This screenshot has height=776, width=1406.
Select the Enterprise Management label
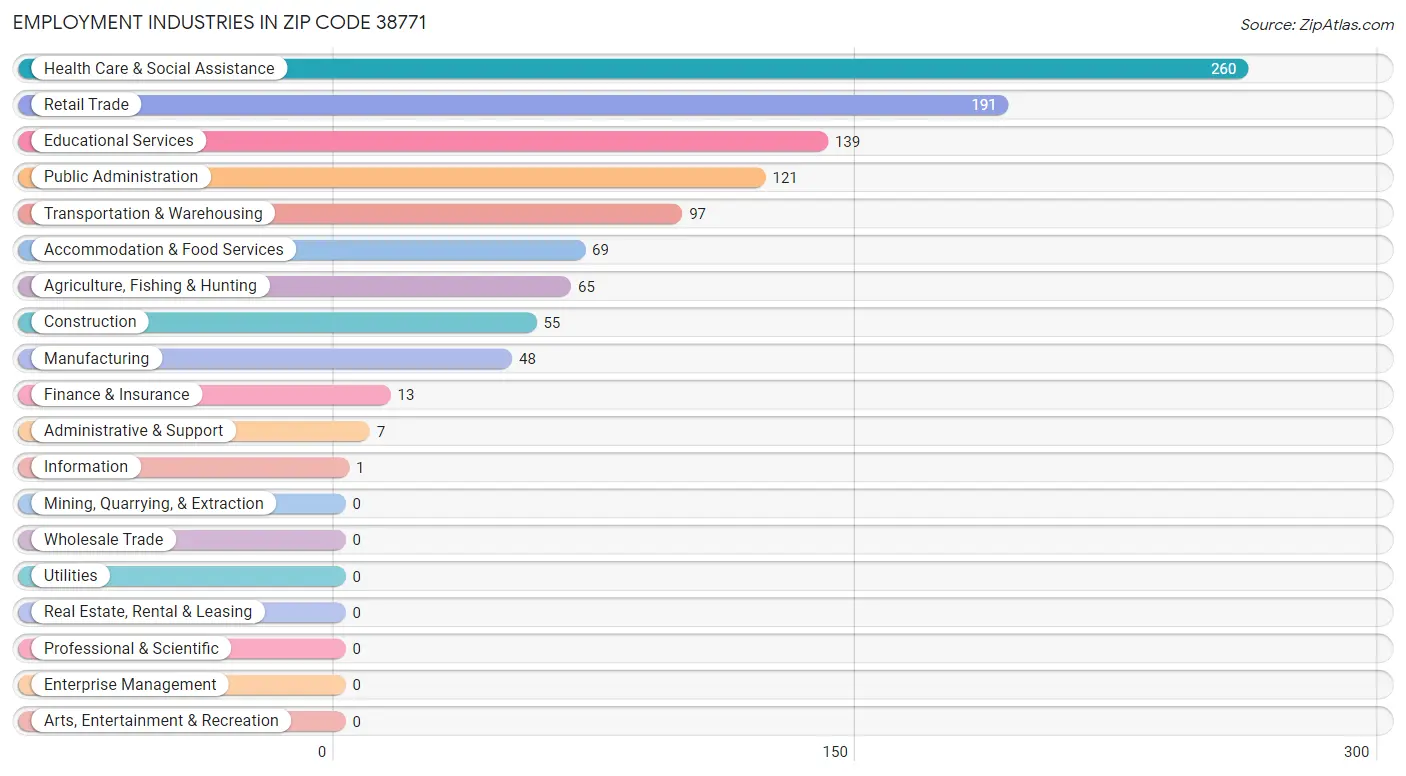click(130, 684)
